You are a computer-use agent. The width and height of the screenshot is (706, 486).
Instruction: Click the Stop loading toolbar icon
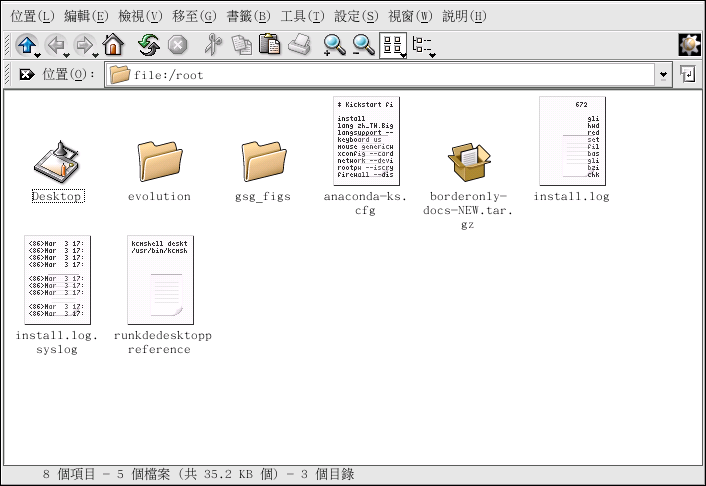point(178,45)
